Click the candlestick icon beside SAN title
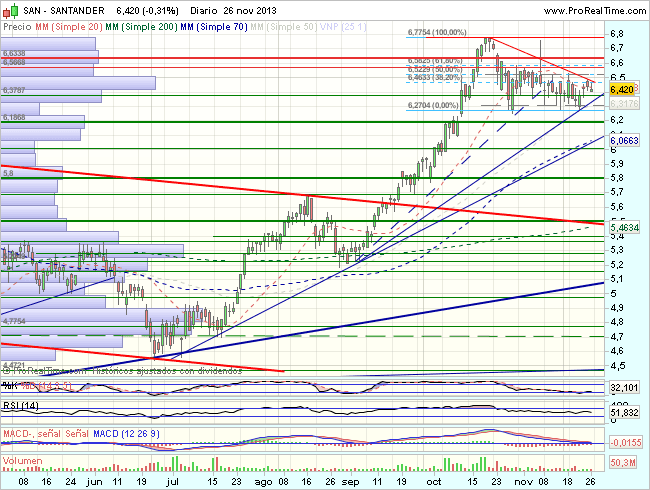The height and width of the screenshot is (490, 650). [x=10, y=11]
